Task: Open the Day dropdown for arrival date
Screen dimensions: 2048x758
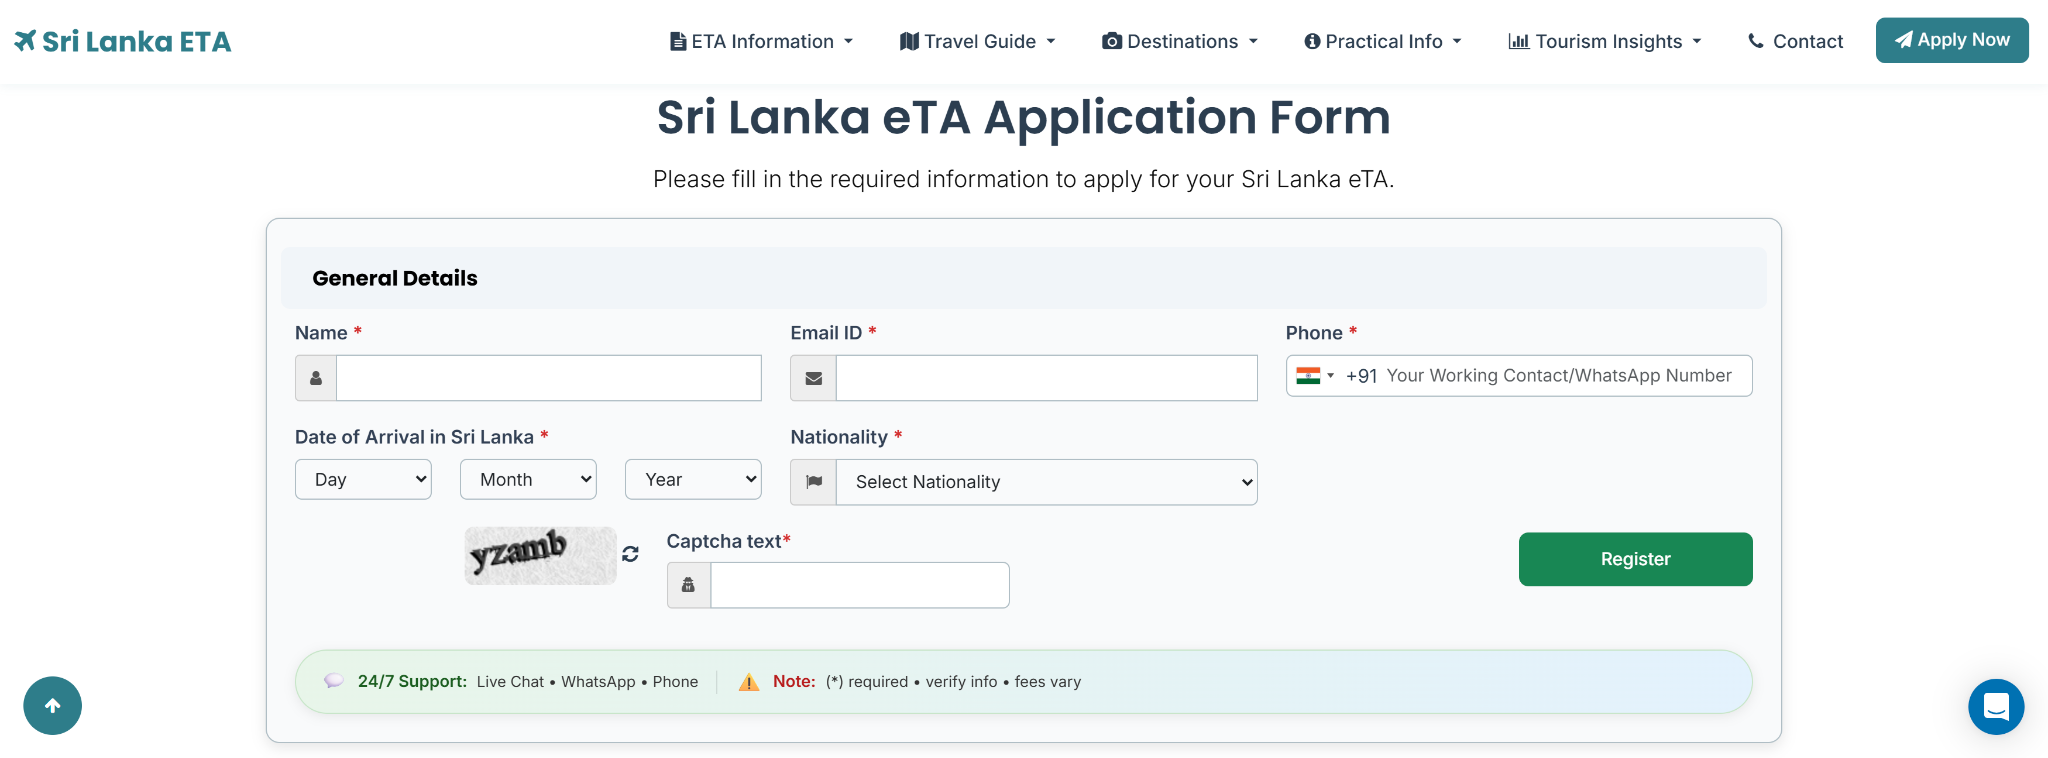Action: 363,480
